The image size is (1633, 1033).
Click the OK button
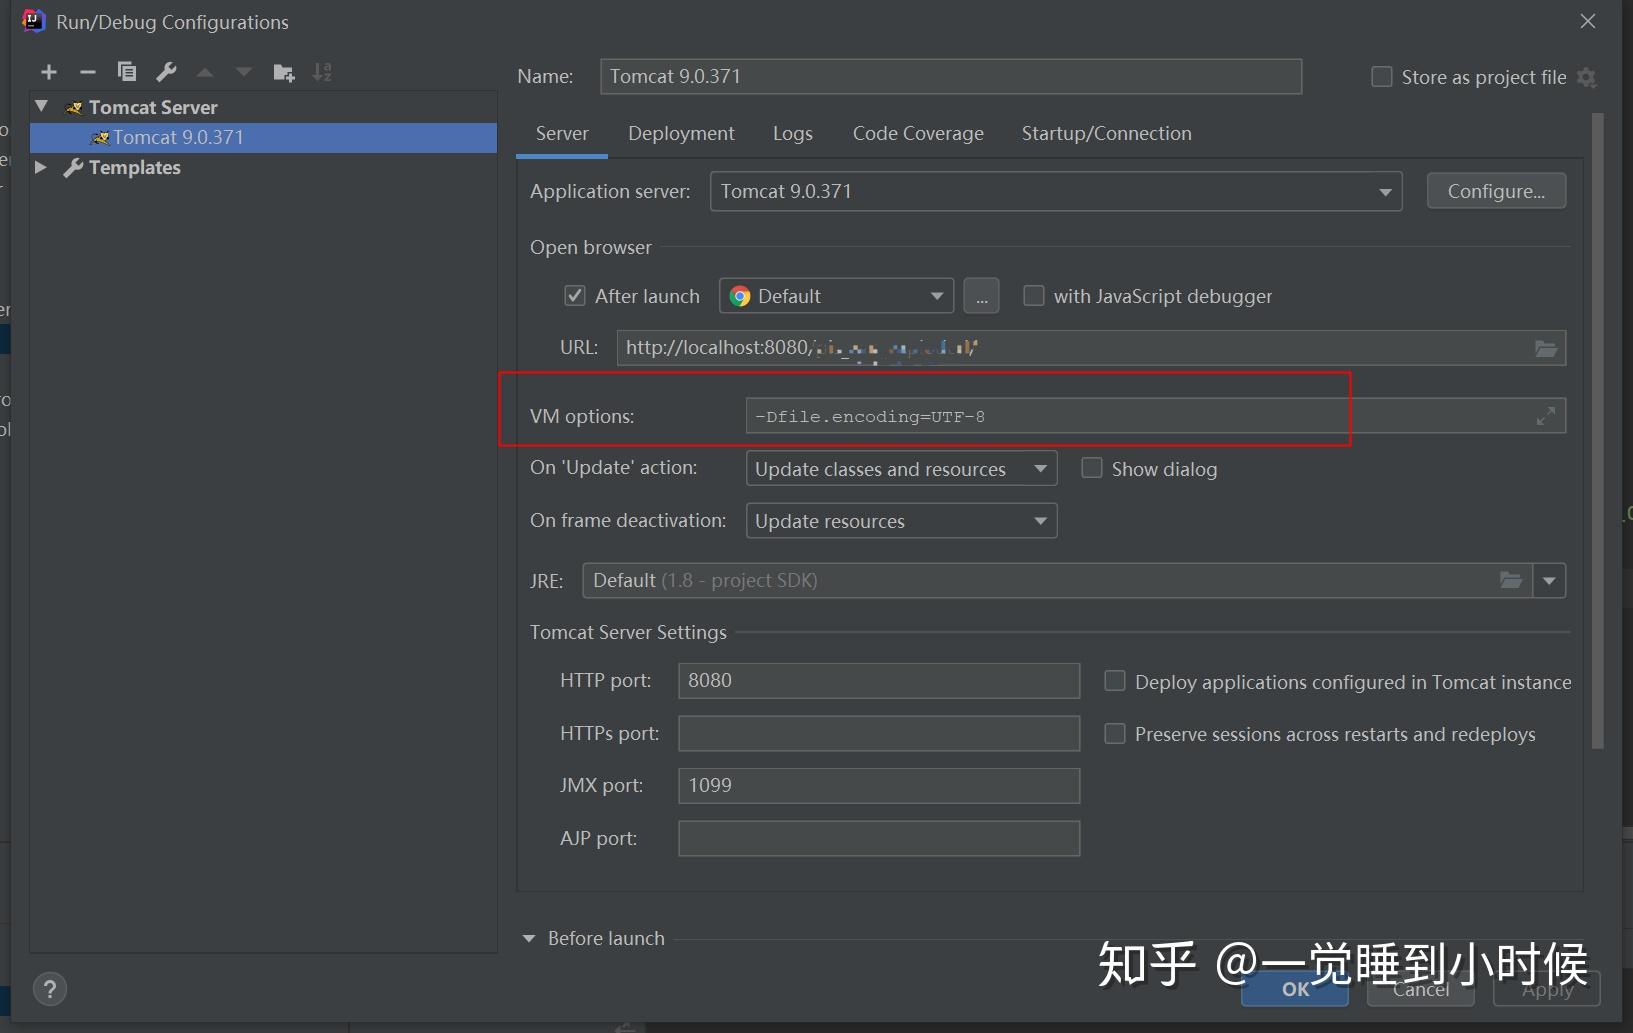[x=1295, y=989]
